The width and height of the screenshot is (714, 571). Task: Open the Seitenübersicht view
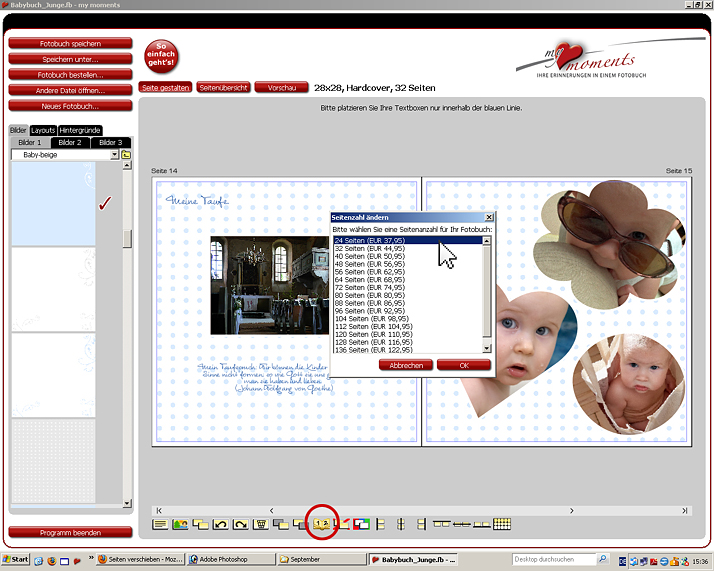point(223,87)
